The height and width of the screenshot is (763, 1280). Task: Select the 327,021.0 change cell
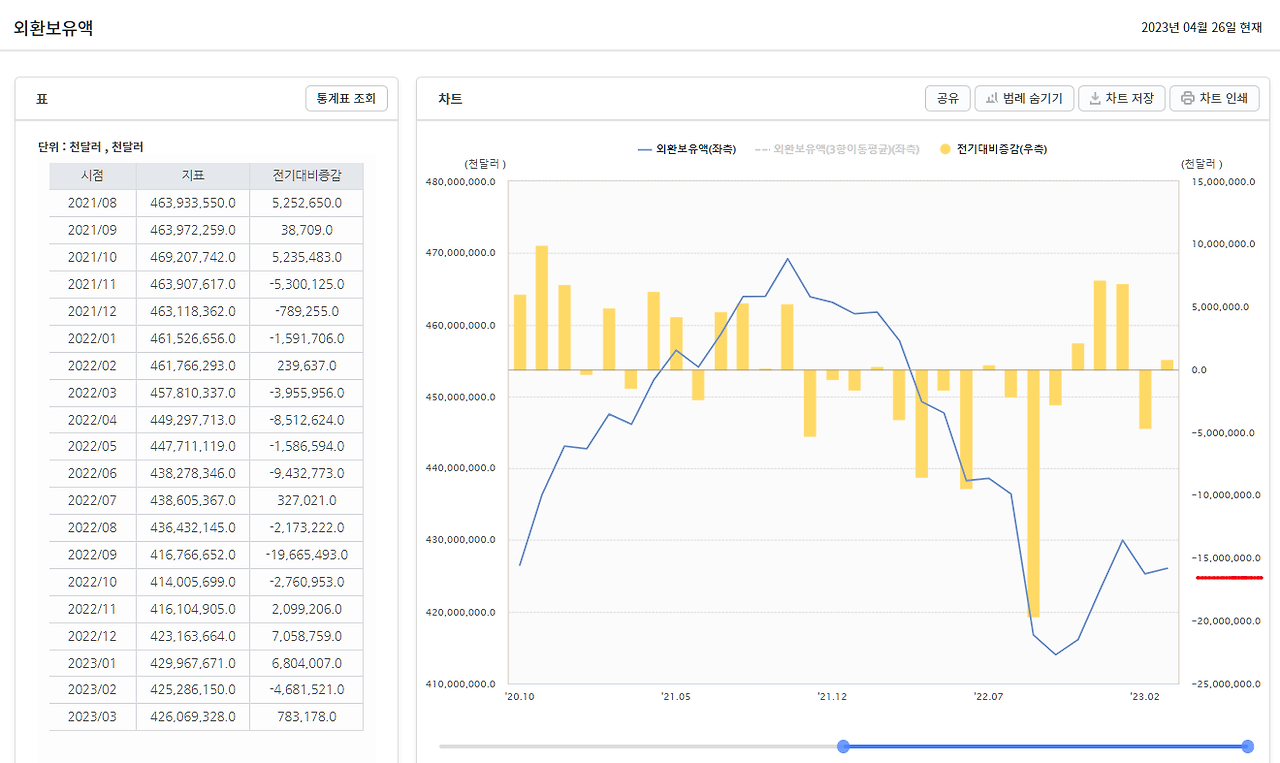pyautogui.click(x=307, y=500)
